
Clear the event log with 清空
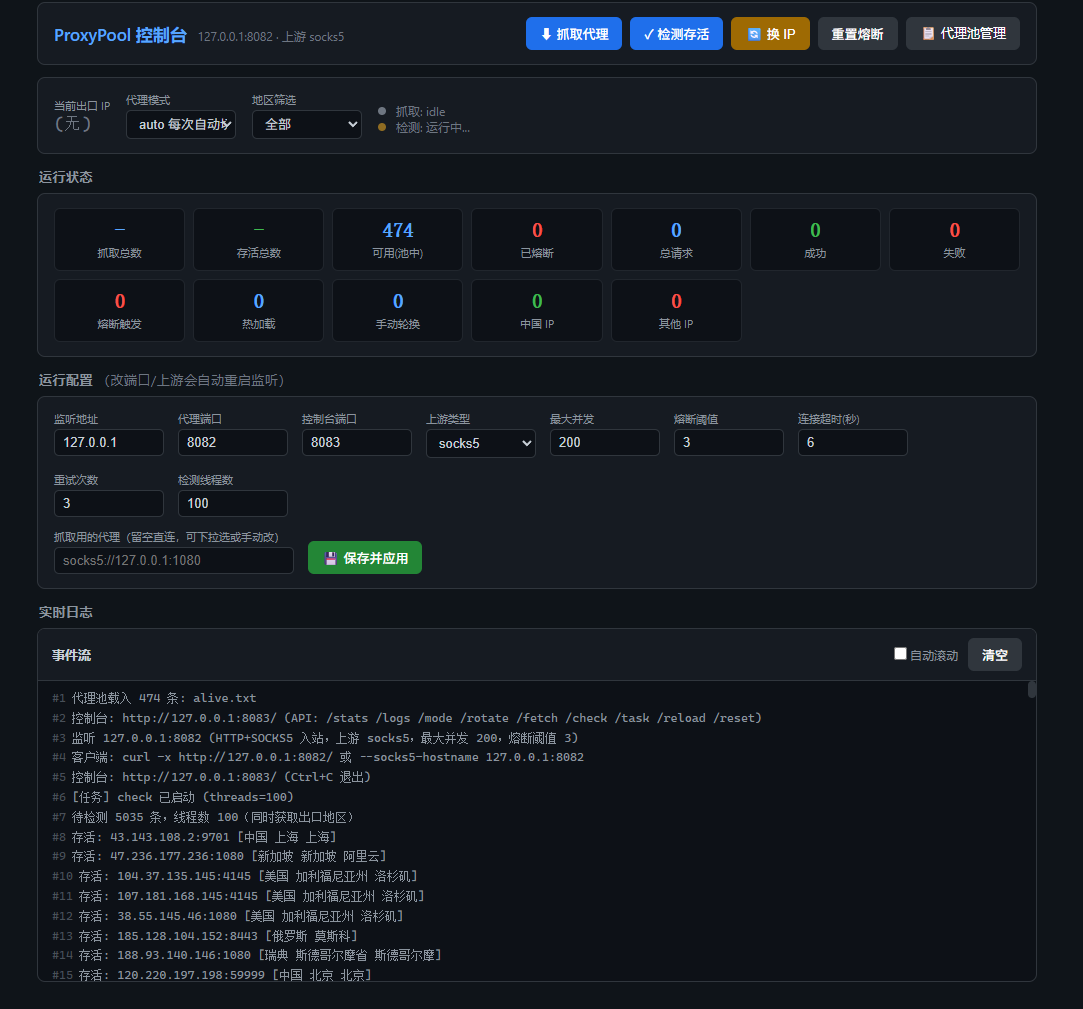point(995,655)
